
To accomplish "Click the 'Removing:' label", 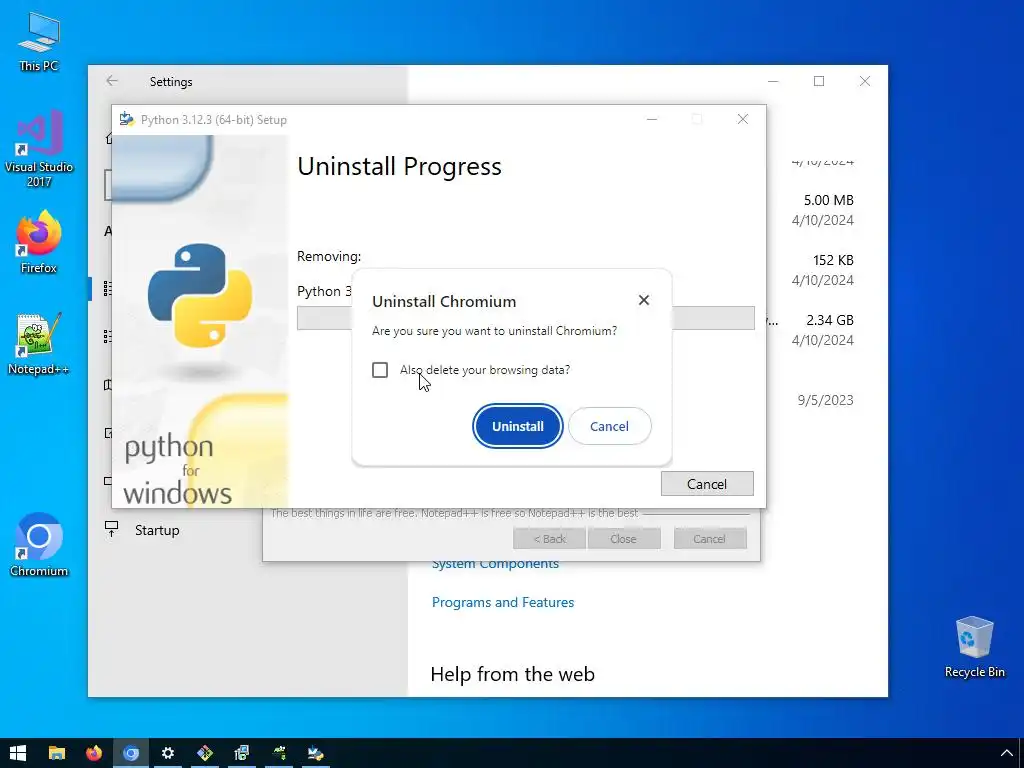I will click(x=328, y=256).
